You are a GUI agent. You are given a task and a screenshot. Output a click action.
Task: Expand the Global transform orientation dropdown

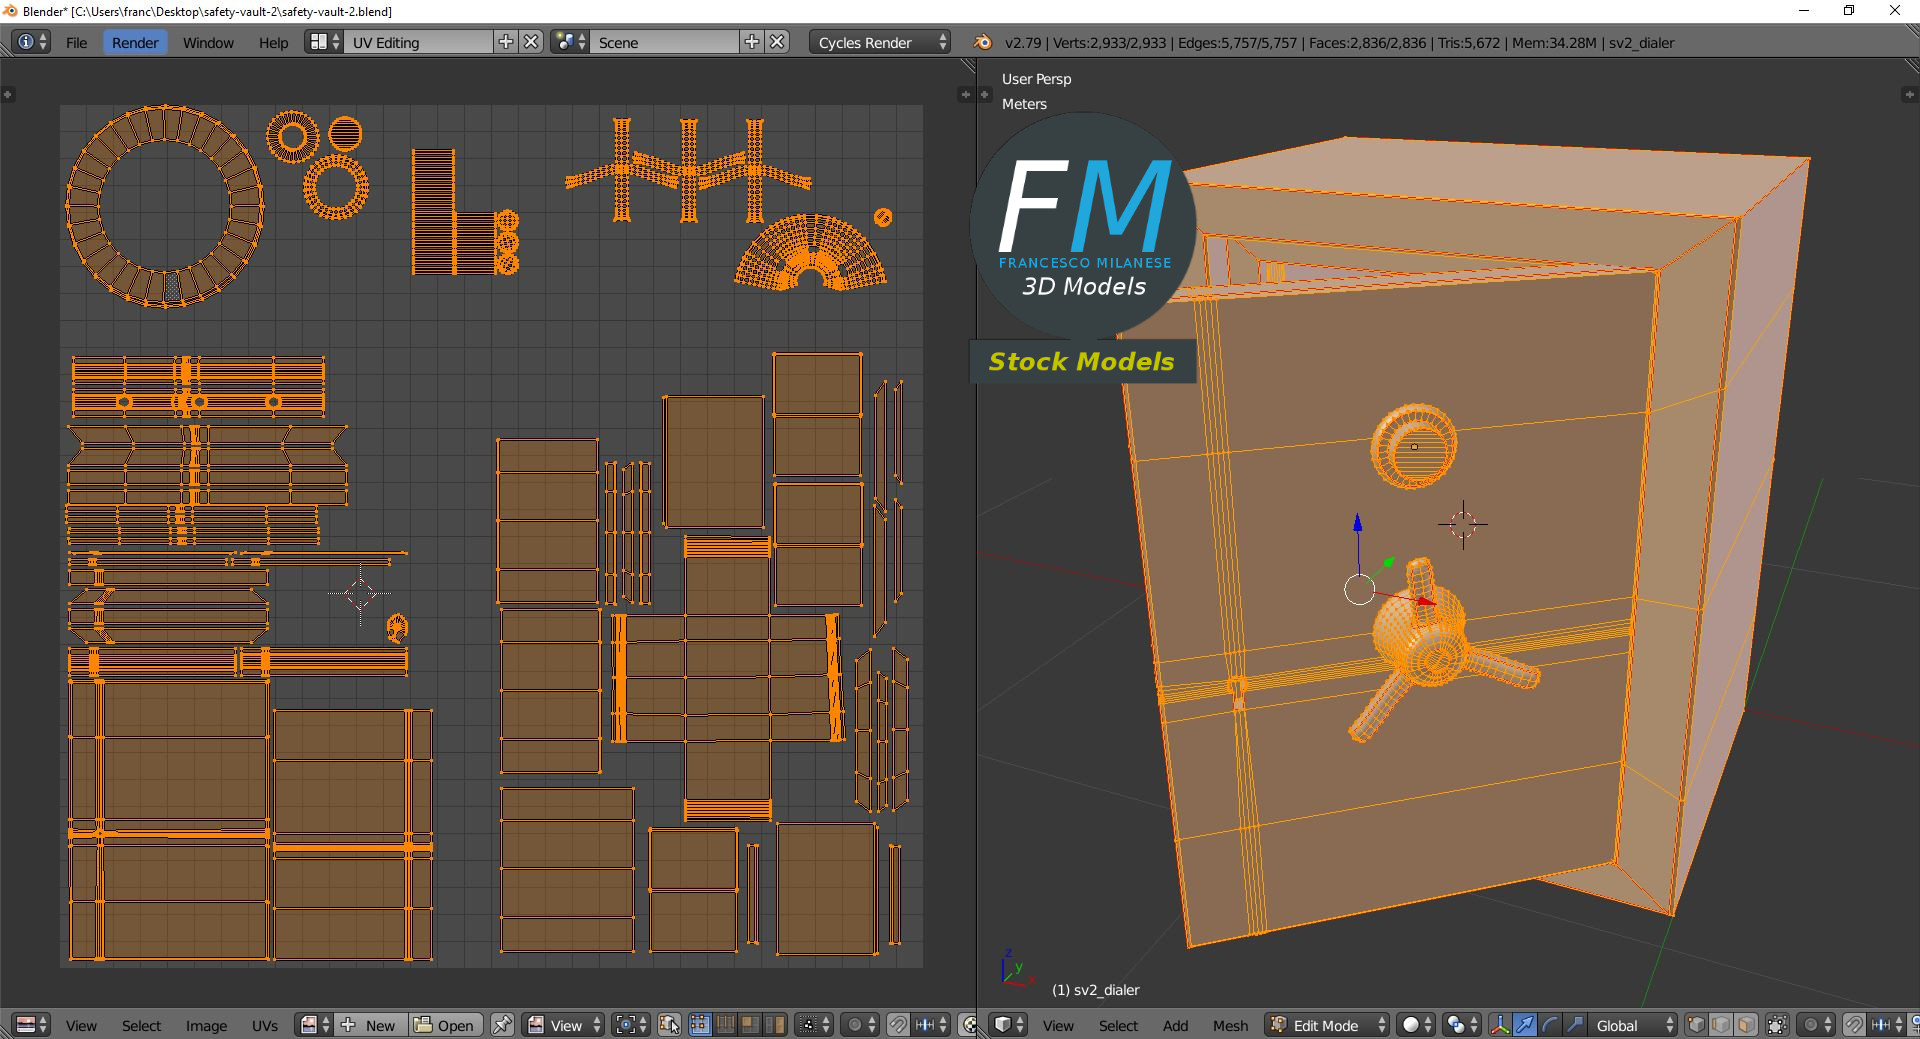[x=1632, y=1025]
